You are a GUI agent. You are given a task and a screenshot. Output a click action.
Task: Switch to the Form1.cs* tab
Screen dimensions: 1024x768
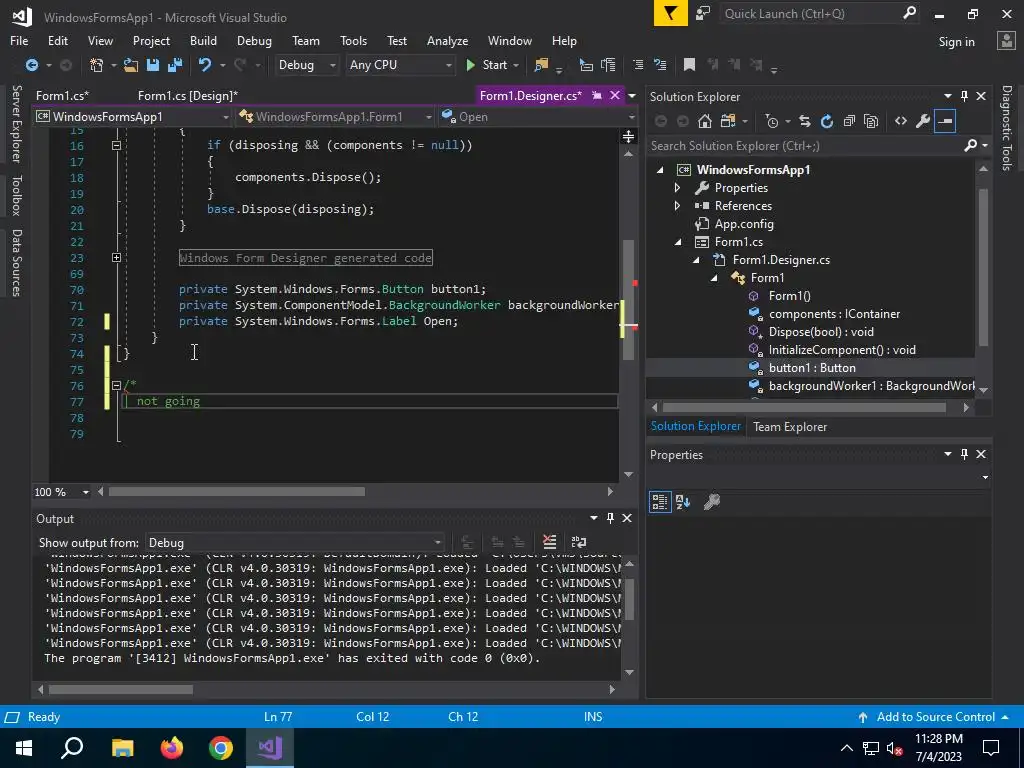click(x=62, y=96)
